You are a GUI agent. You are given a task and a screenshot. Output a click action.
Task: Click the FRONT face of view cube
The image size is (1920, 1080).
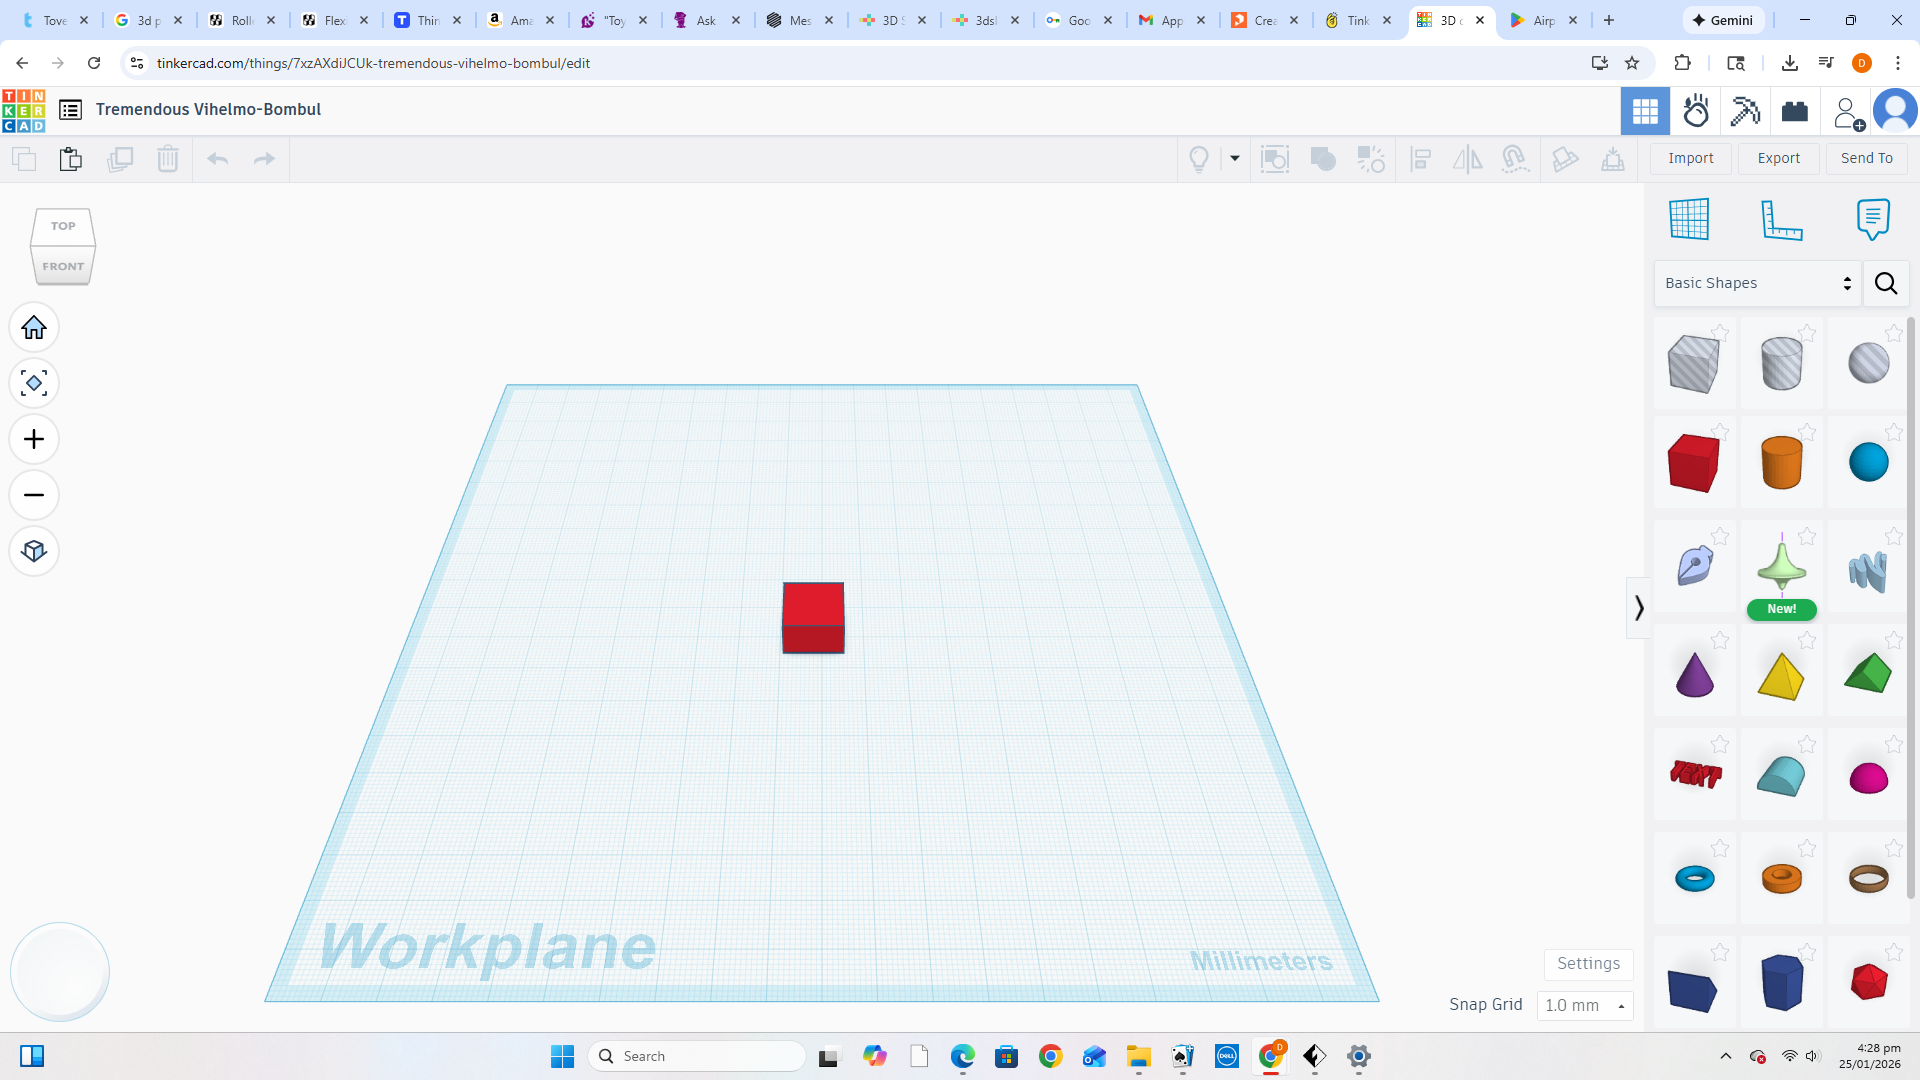(x=63, y=266)
